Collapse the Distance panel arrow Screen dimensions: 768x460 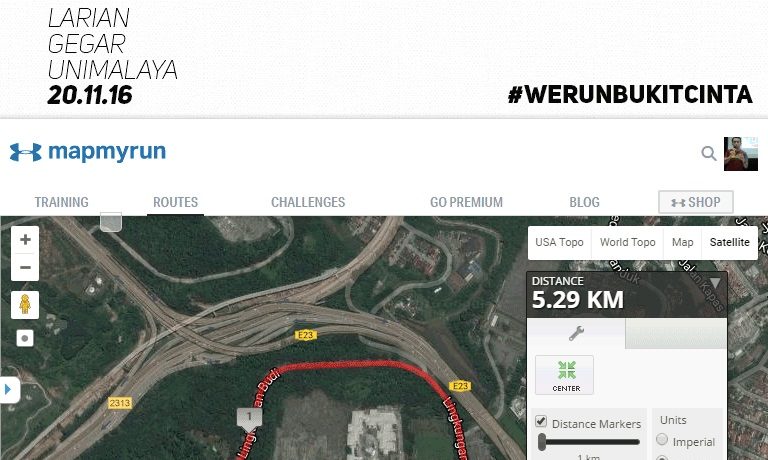pyautogui.click(x=715, y=283)
